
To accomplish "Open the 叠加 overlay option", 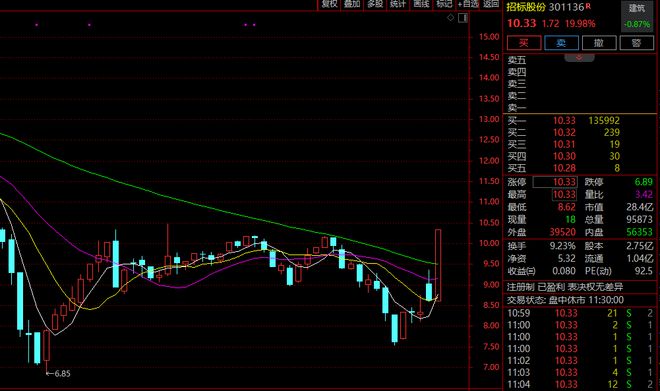I will (352, 4).
